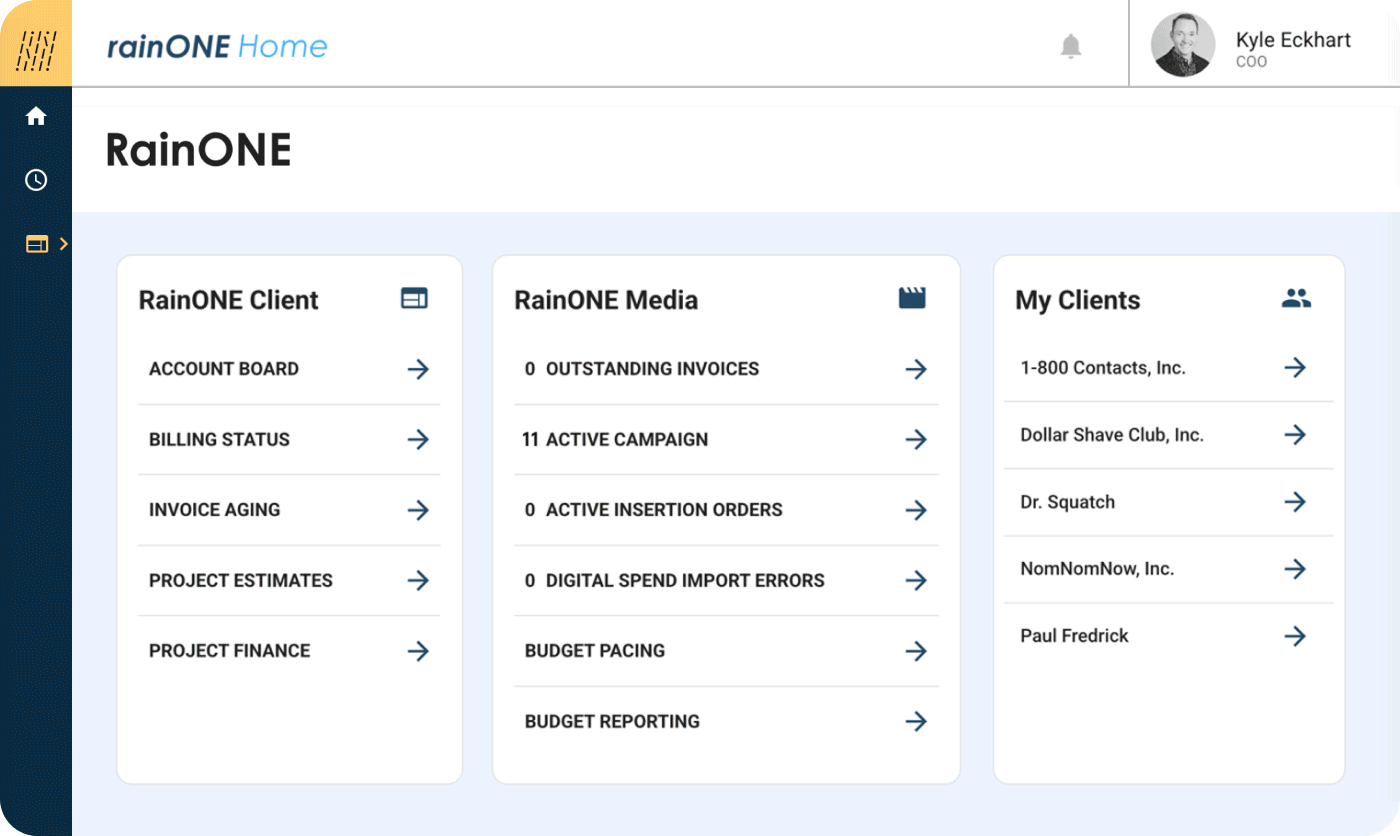1400x836 pixels.
Task: Open the Home icon in the sidebar
Action: click(36, 117)
